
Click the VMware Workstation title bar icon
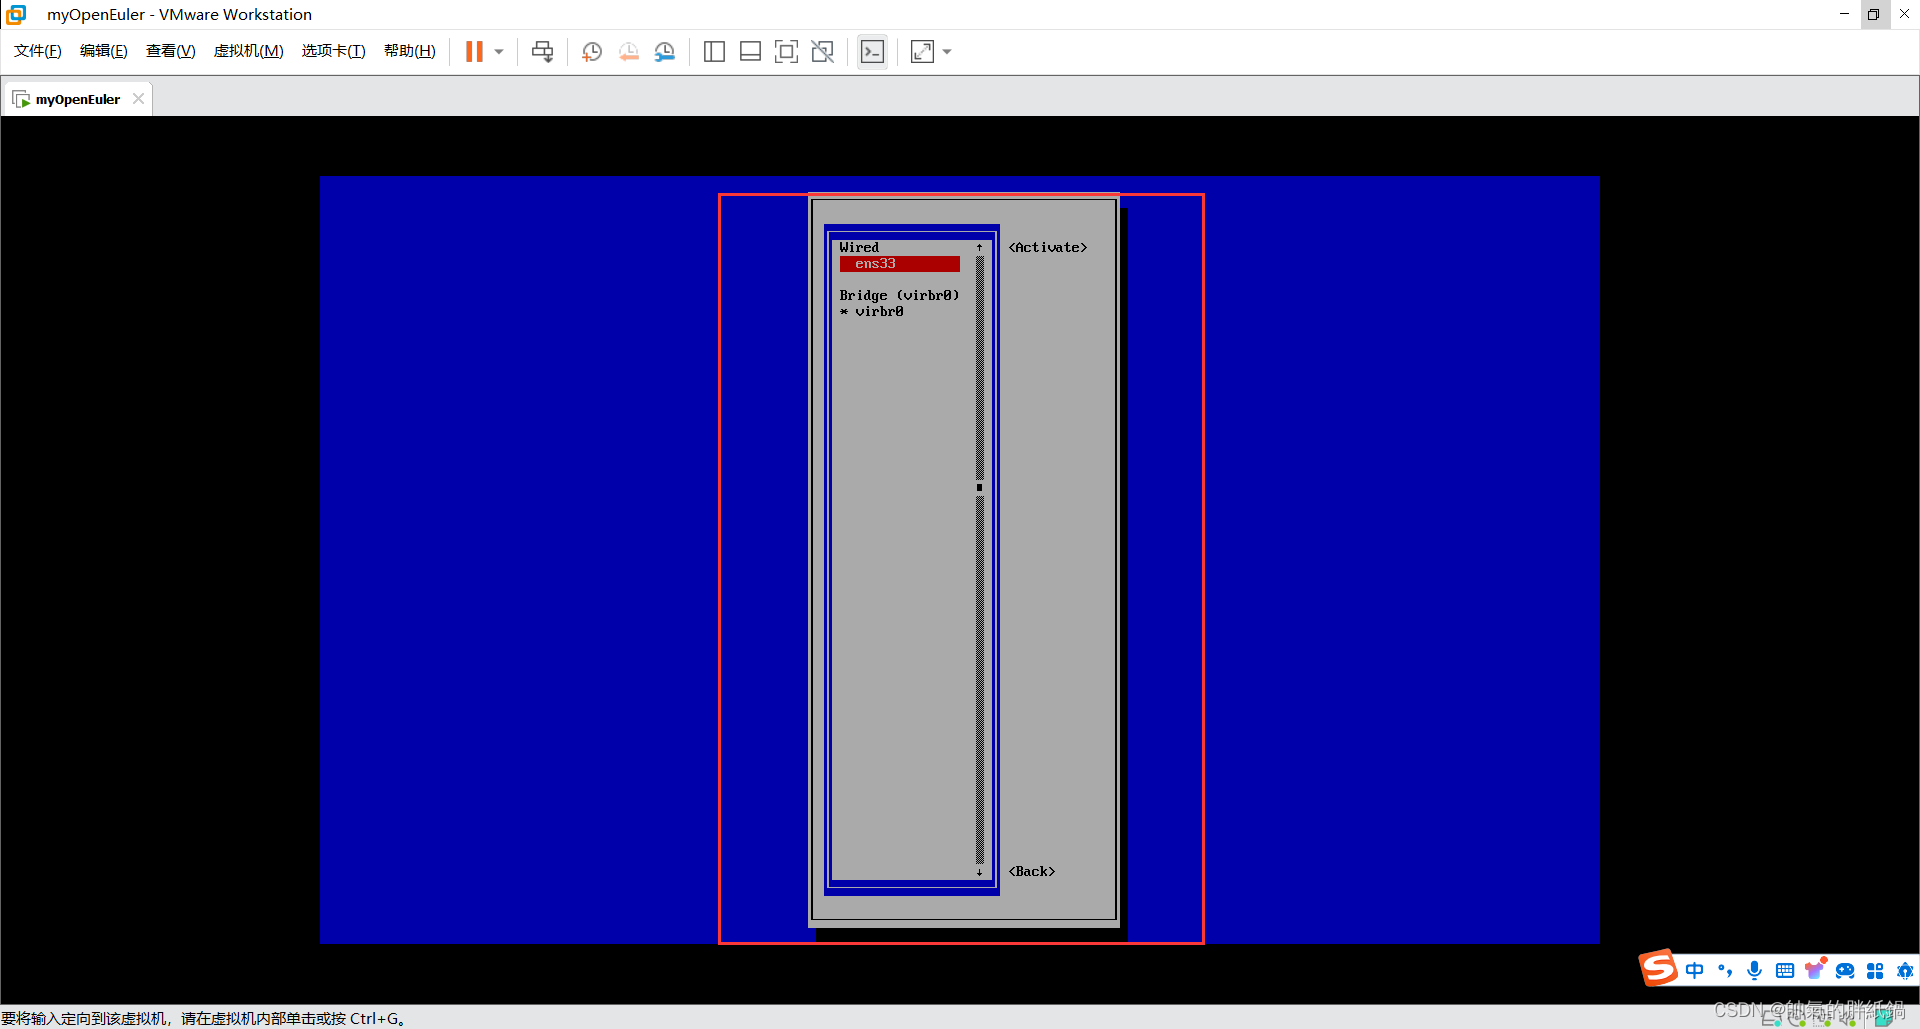pyautogui.click(x=16, y=14)
